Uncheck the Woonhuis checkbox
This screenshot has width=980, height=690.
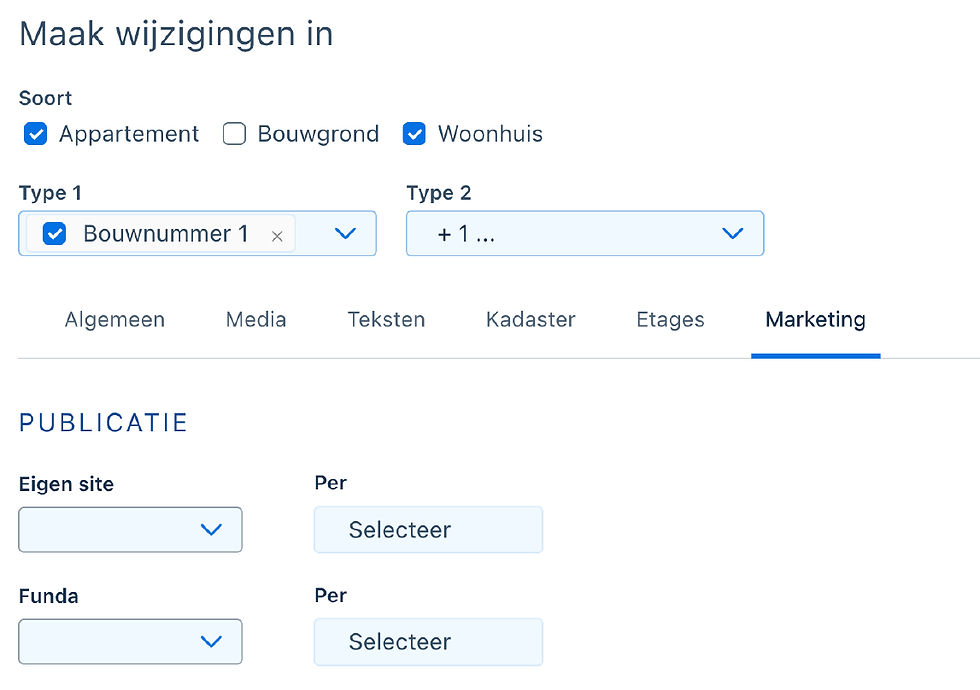pos(414,134)
